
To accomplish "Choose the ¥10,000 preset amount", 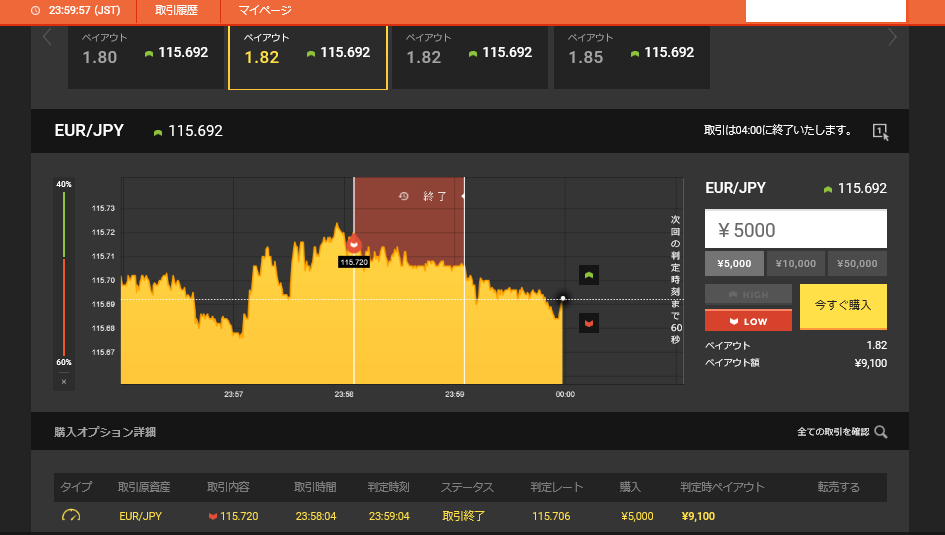I will pyautogui.click(x=796, y=264).
